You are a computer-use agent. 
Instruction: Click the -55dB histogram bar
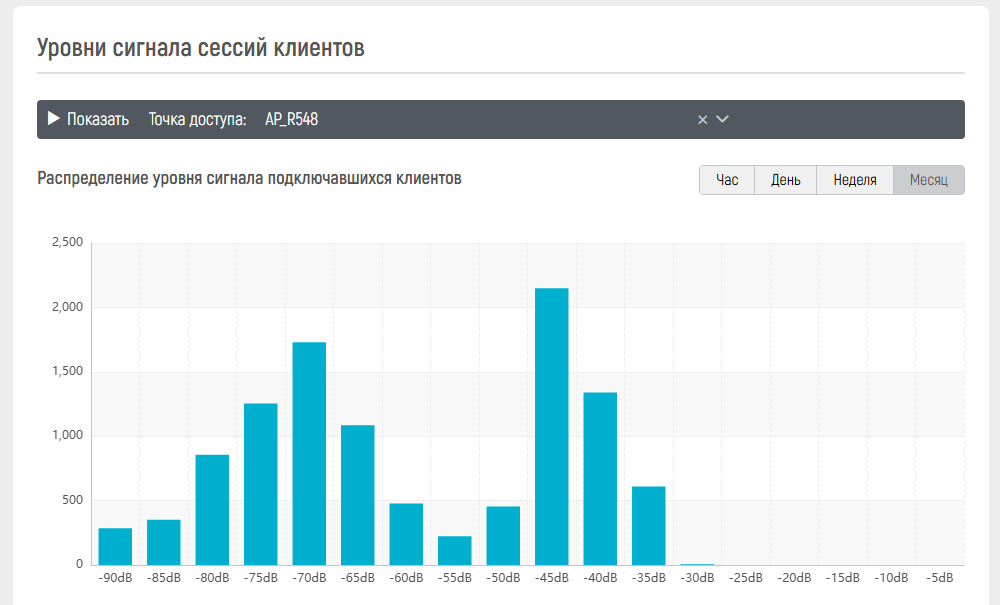[455, 551]
